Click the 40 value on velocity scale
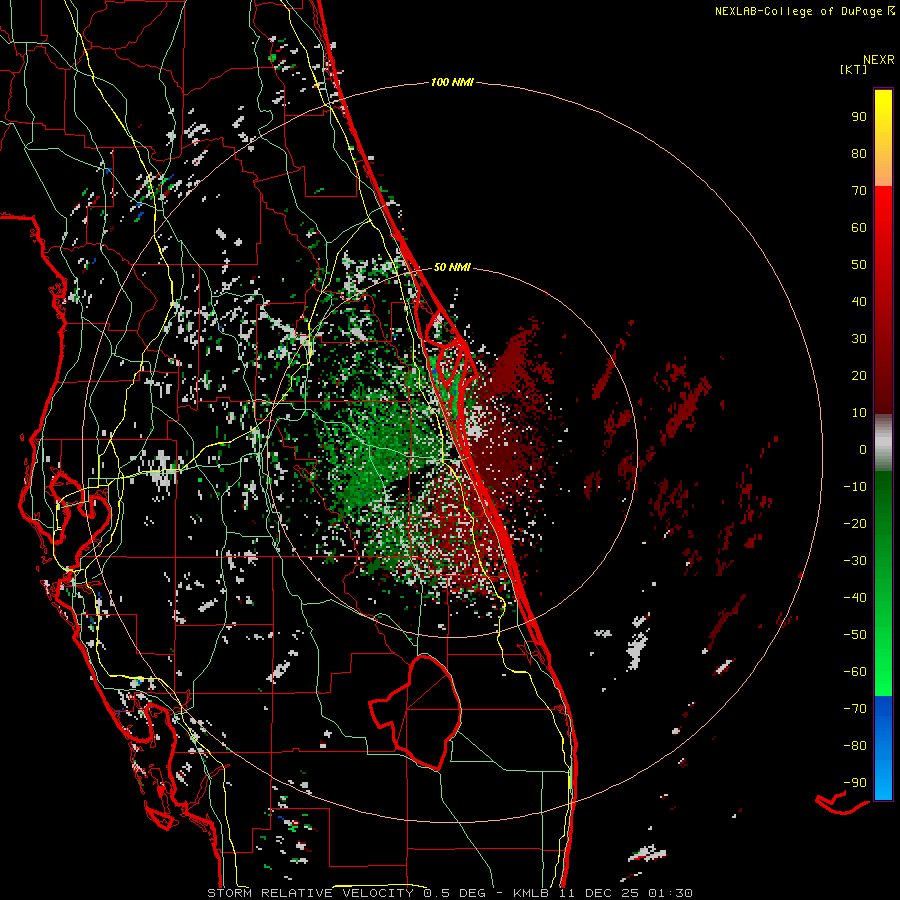The image size is (900, 900). tap(859, 302)
